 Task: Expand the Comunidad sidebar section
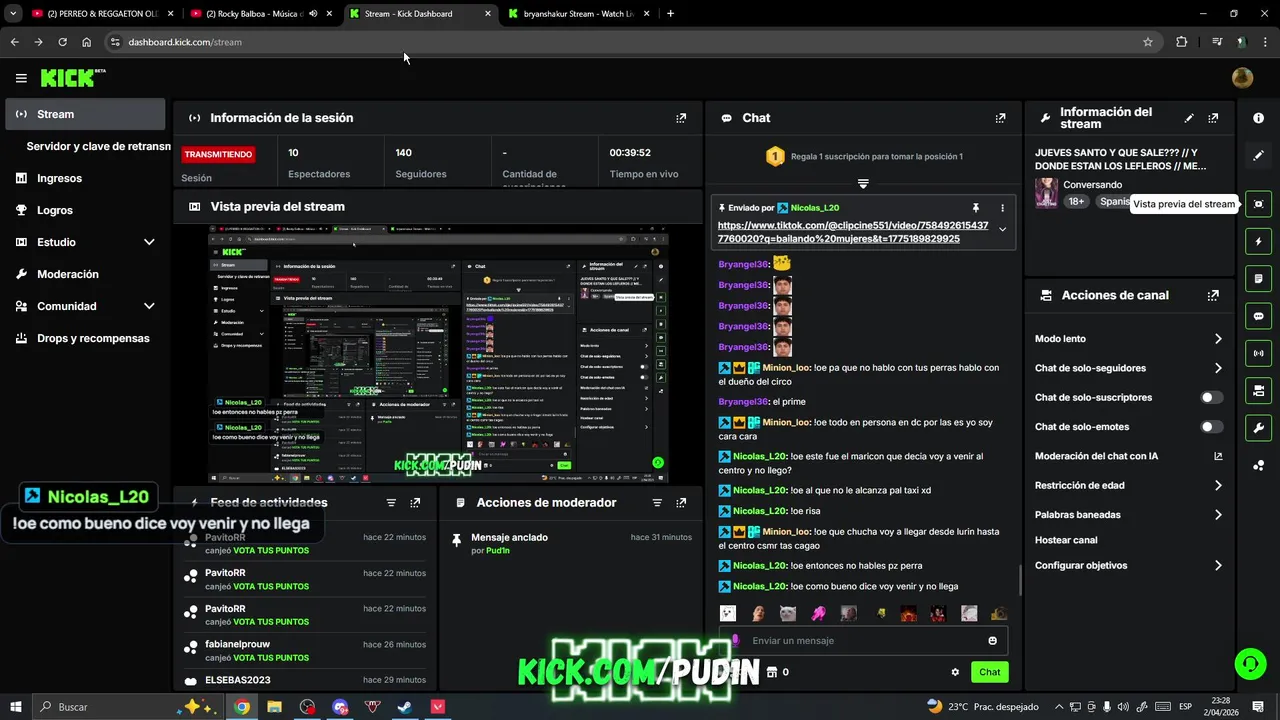tap(149, 306)
